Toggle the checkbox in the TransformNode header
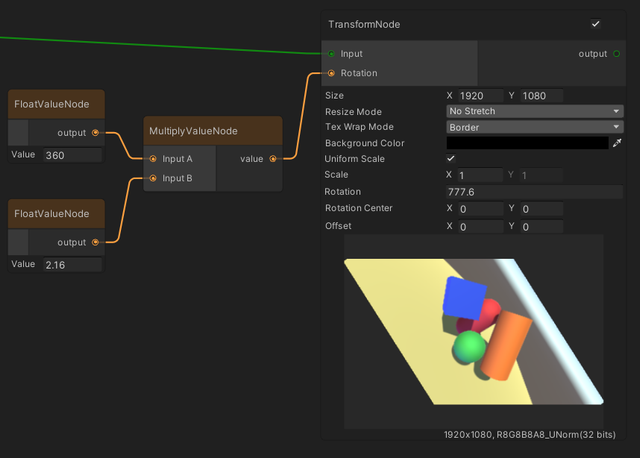Screen dimensions: 640x458 [x=596, y=23]
